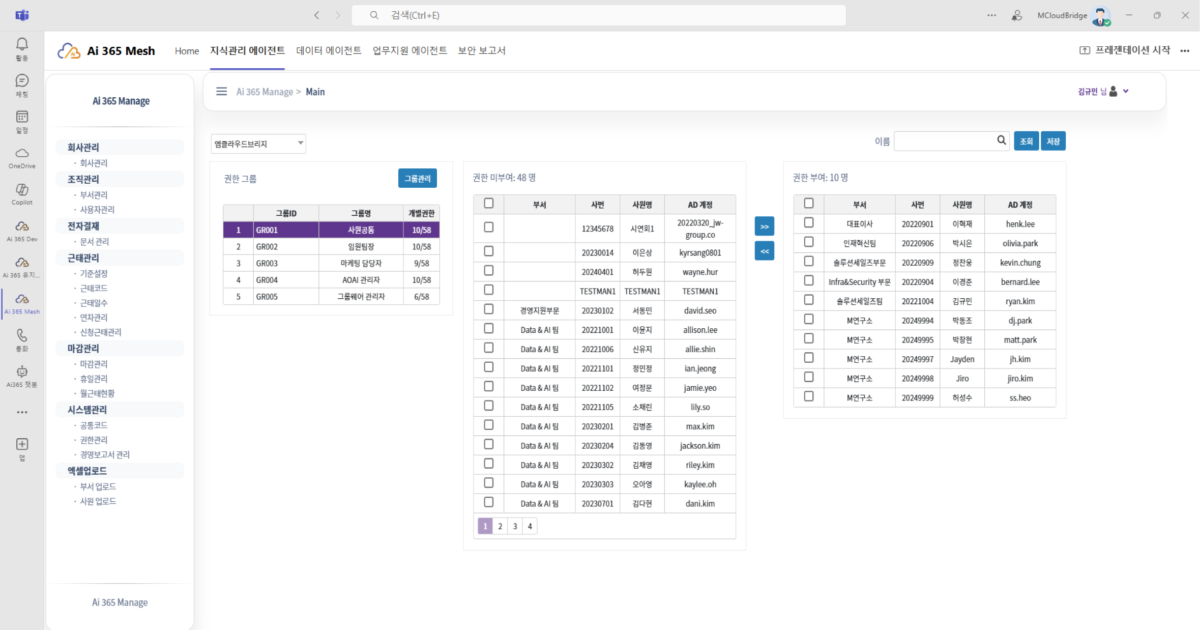Click the kyrsang0801 AD account cell

tap(699, 252)
